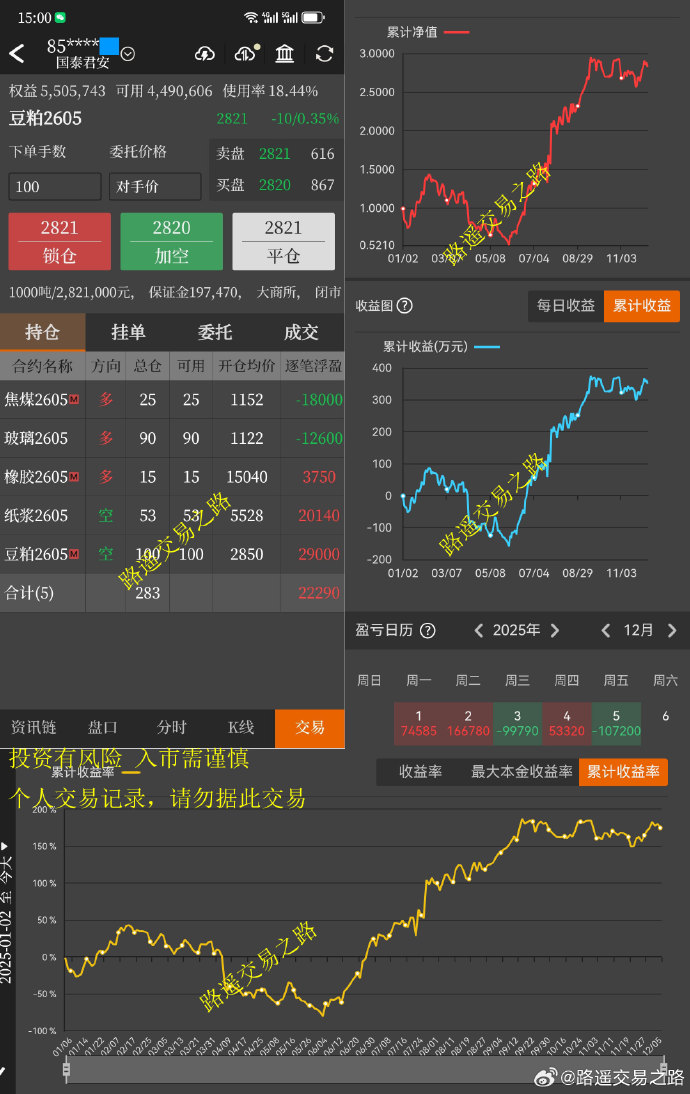Open the bank transfer icon
The image size is (690, 1094).
point(285,54)
